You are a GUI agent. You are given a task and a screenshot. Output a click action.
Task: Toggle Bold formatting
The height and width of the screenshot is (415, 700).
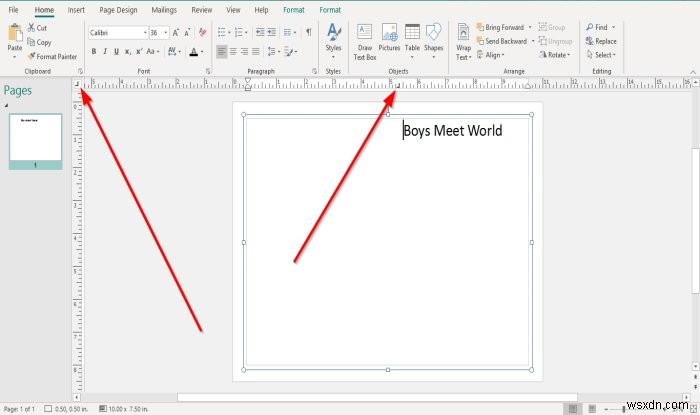point(94,51)
